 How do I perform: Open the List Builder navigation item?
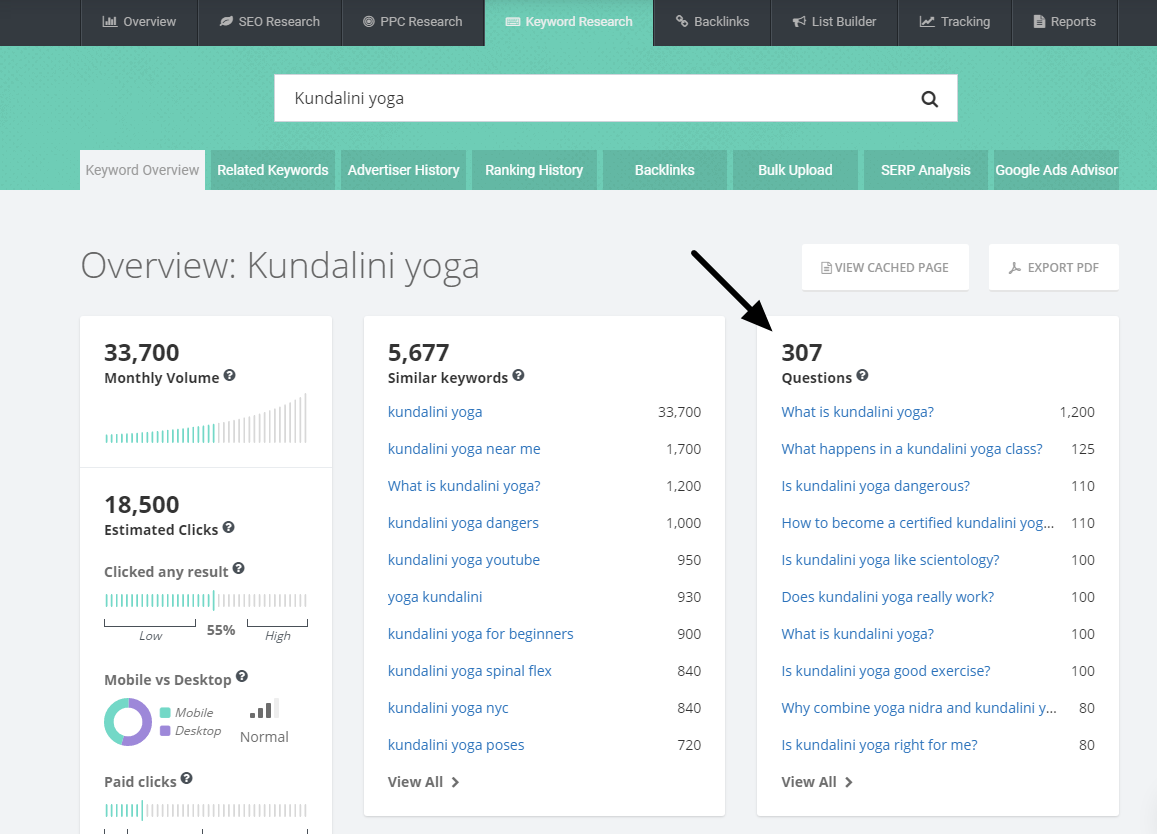[x=835, y=22]
